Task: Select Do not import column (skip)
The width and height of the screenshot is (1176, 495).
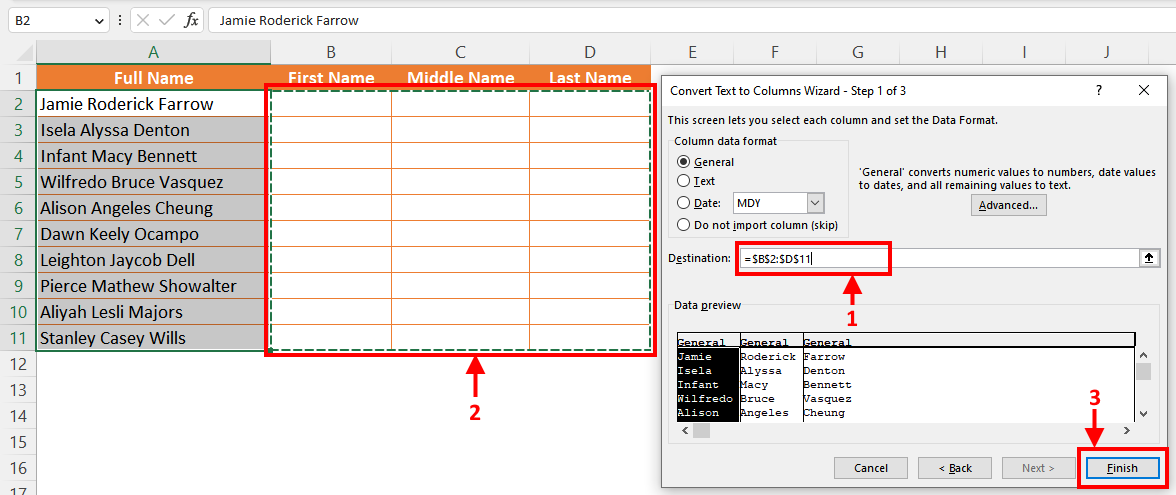Action: [758, 224]
